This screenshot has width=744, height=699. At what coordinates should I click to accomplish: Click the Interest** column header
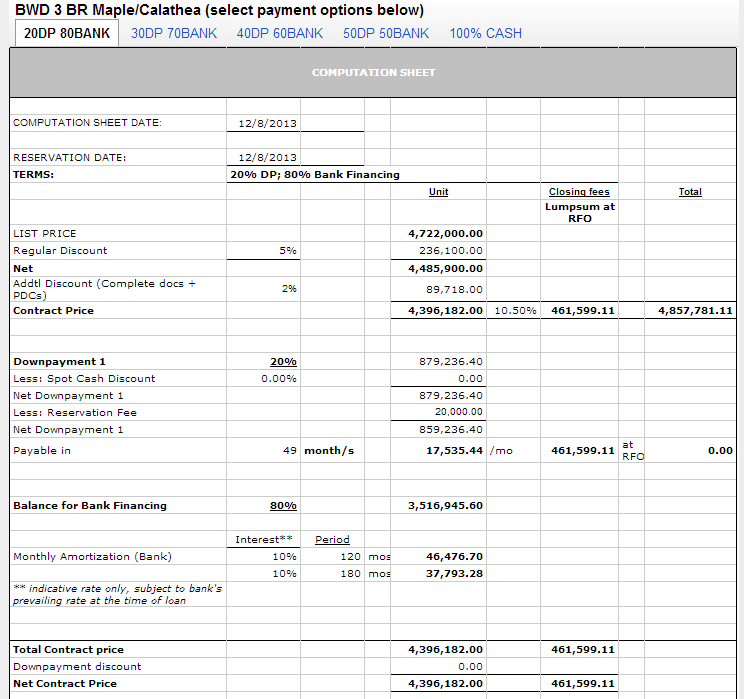(264, 540)
